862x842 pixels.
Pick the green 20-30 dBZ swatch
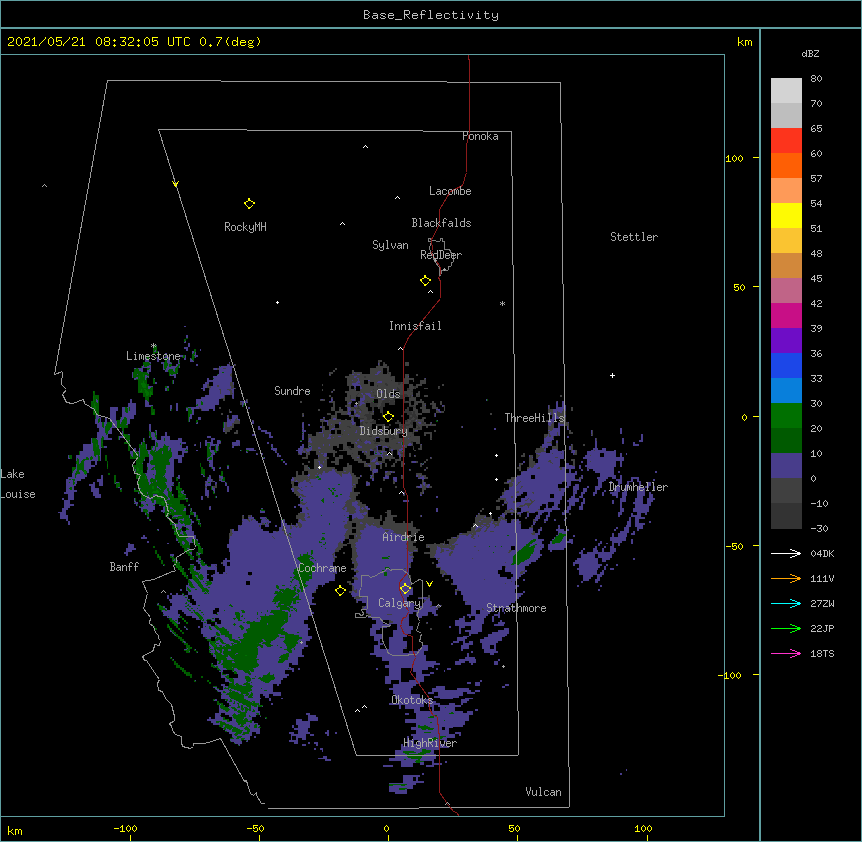click(786, 416)
